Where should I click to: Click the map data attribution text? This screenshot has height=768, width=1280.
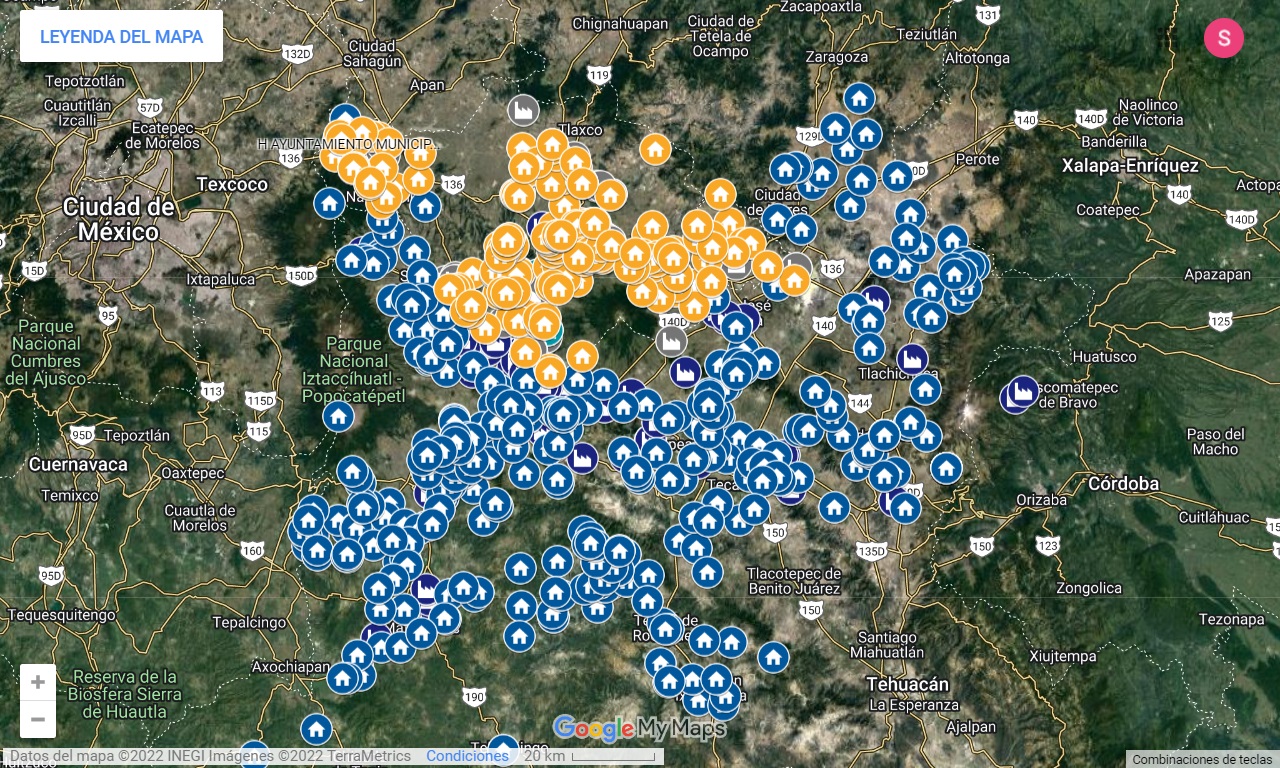[x=210, y=756]
